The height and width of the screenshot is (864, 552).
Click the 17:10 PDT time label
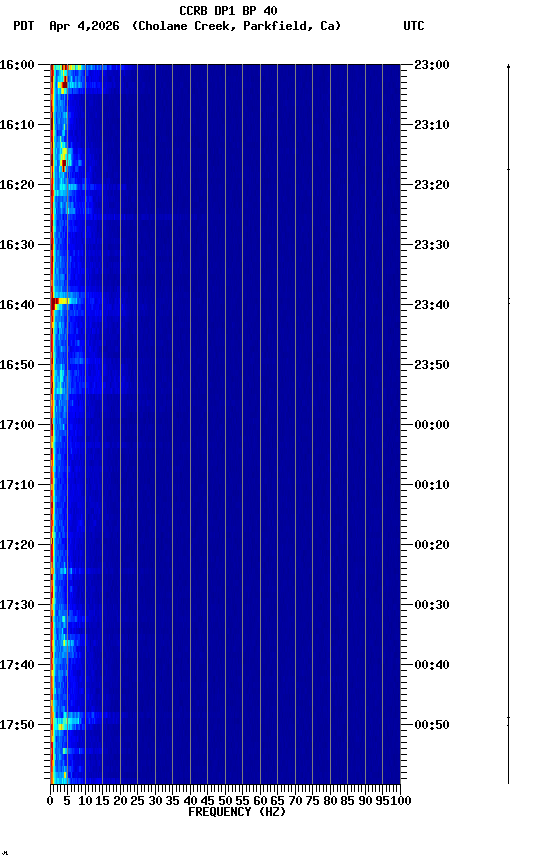click(17, 485)
